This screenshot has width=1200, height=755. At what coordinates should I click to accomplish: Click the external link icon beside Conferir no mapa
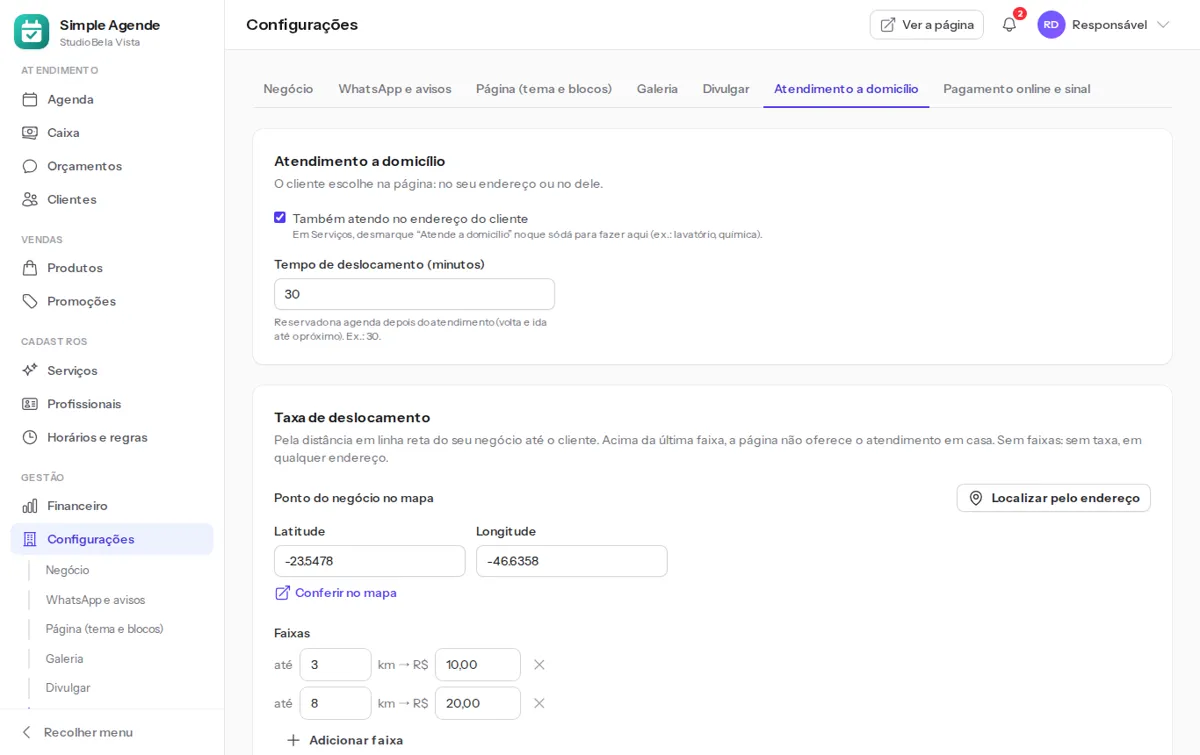[282, 593]
